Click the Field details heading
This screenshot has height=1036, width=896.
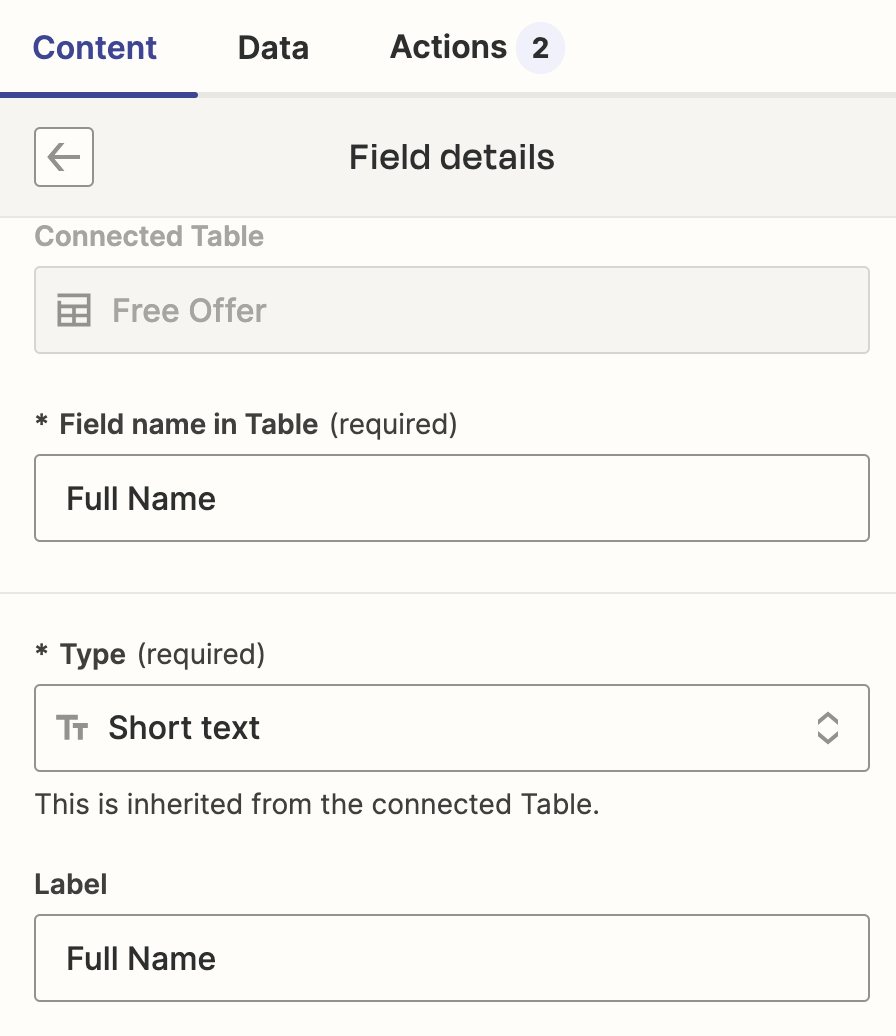pyautogui.click(x=451, y=157)
